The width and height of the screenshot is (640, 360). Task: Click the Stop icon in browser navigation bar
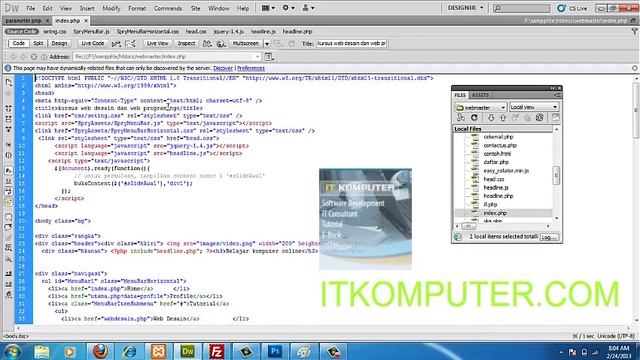click(34, 57)
